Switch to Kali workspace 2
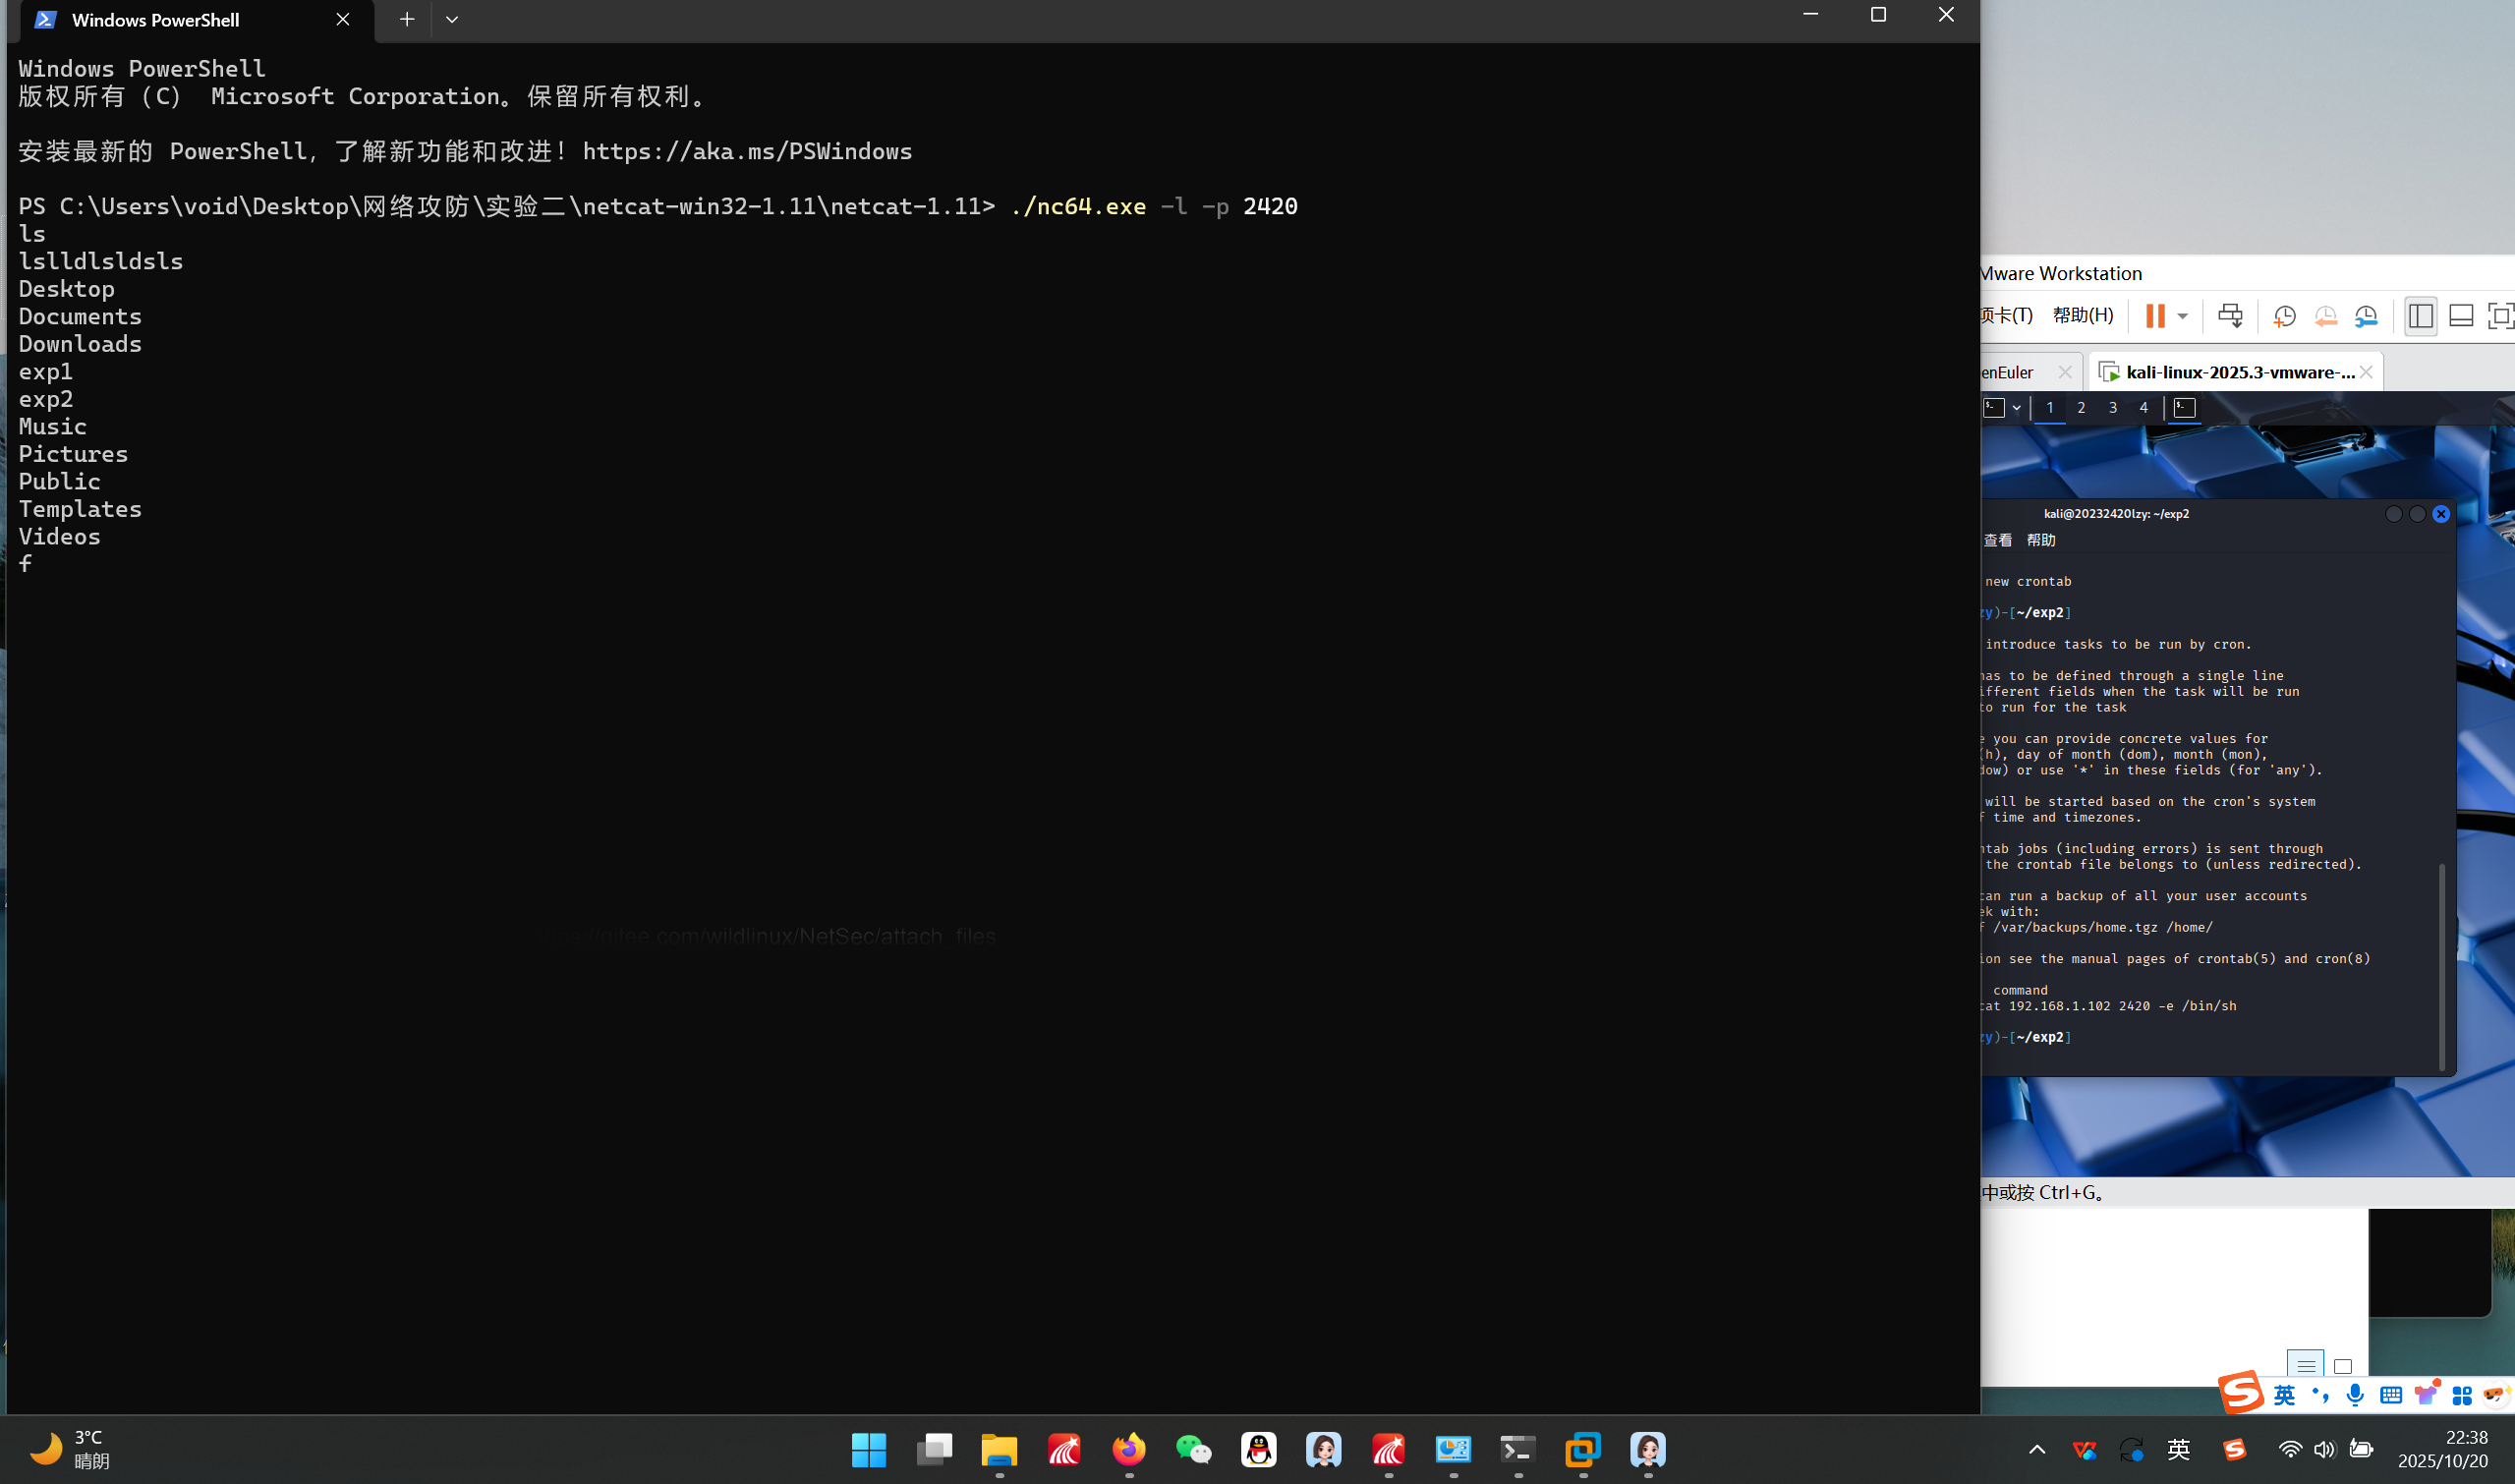This screenshot has height=1484, width=2515. [x=2081, y=407]
